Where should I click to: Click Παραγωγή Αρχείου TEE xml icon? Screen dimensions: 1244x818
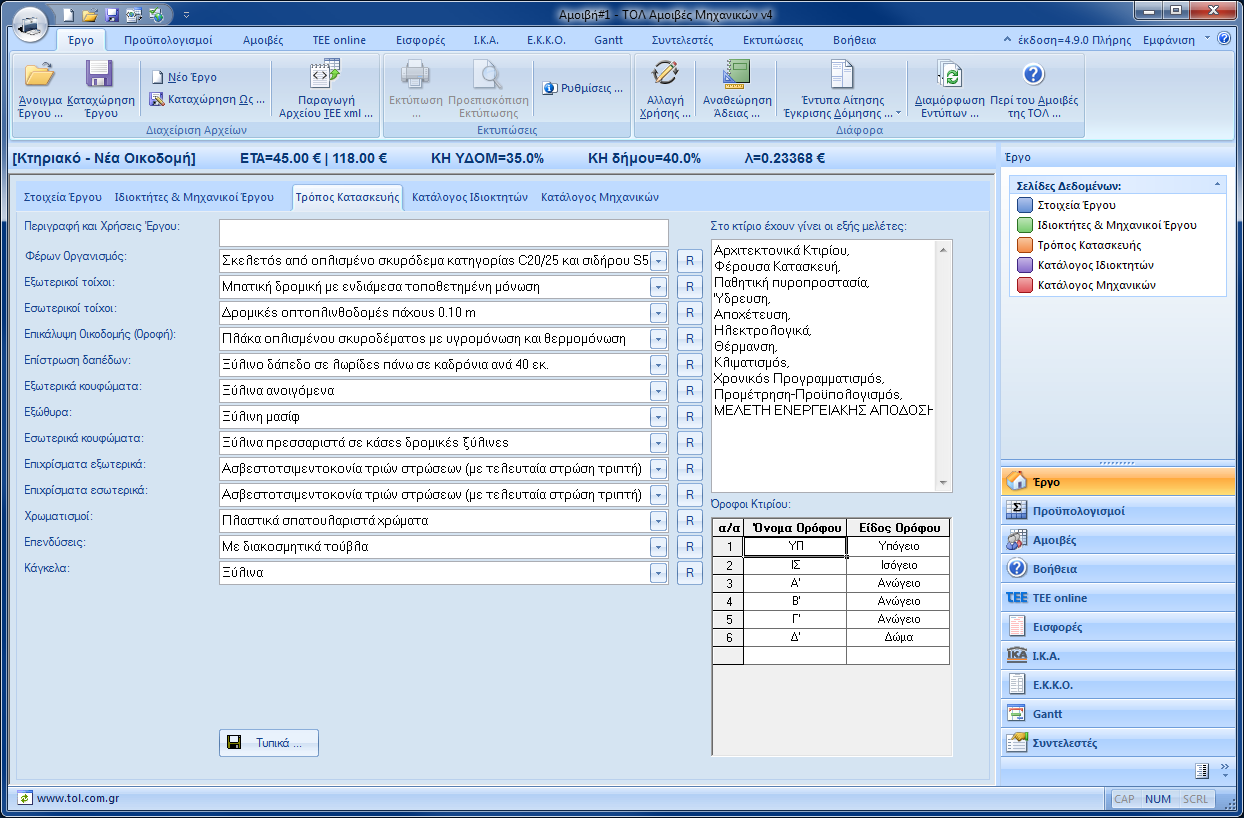325,75
